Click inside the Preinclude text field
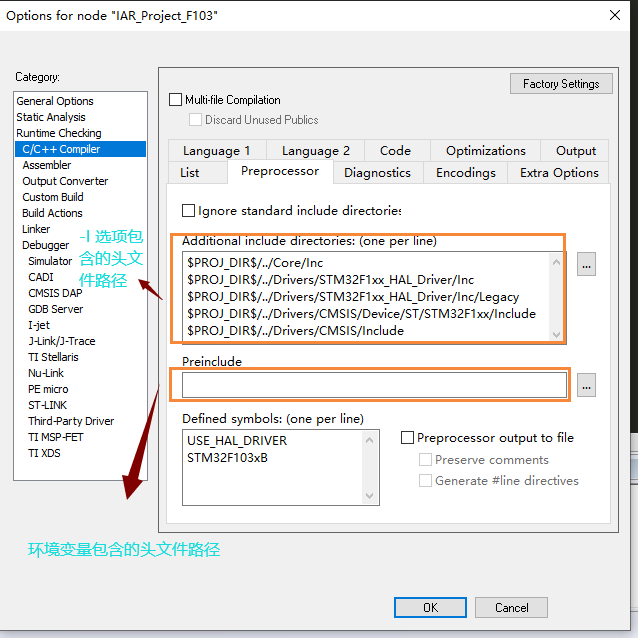This screenshot has height=638, width=638. tap(374, 385)
